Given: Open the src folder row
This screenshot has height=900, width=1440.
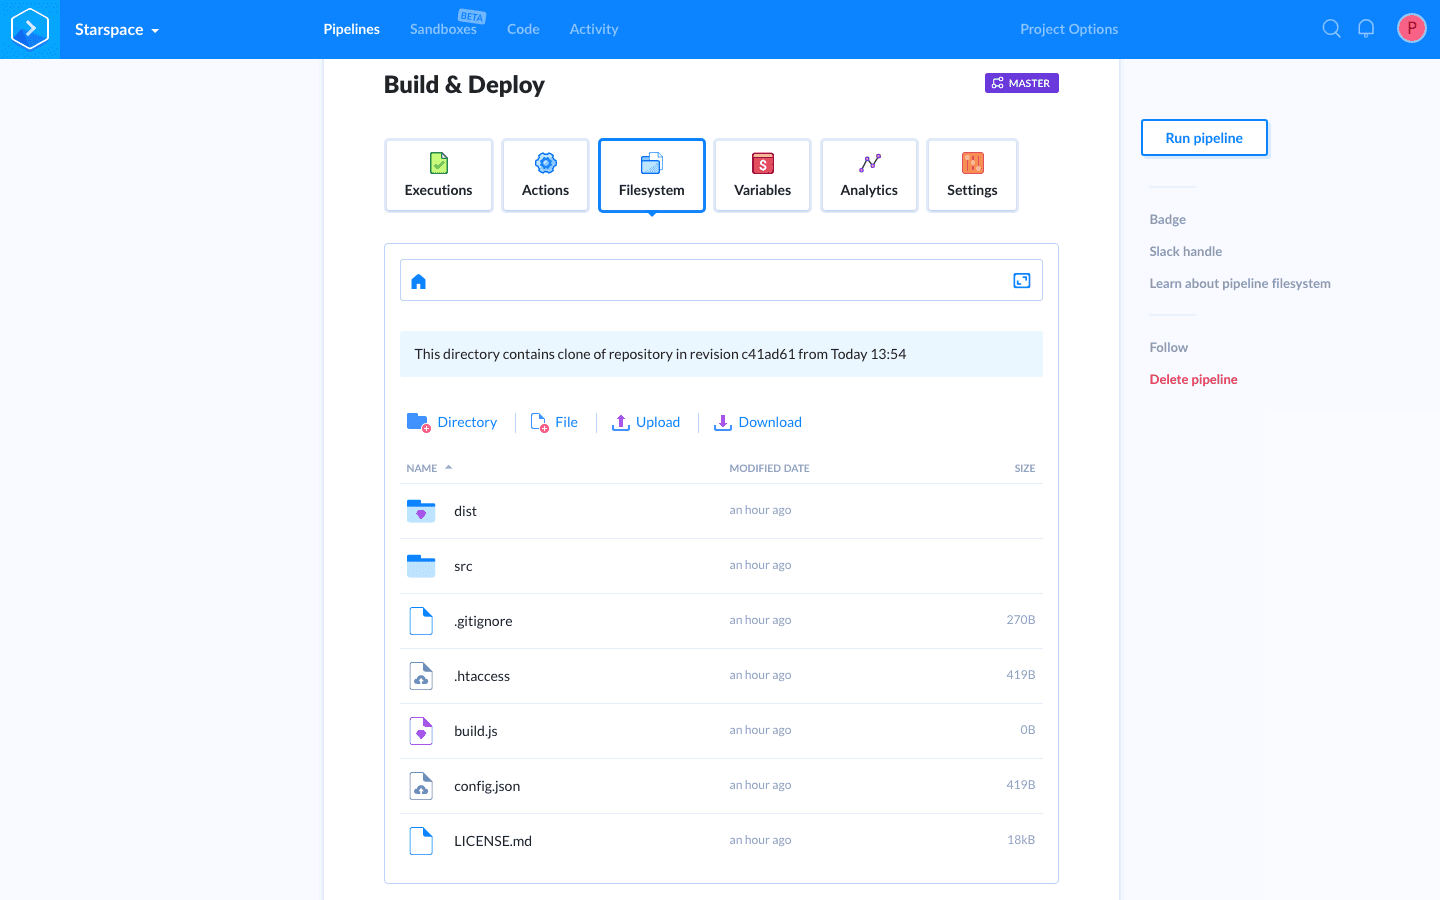Looking at the screenshot, I should point(463,566).
